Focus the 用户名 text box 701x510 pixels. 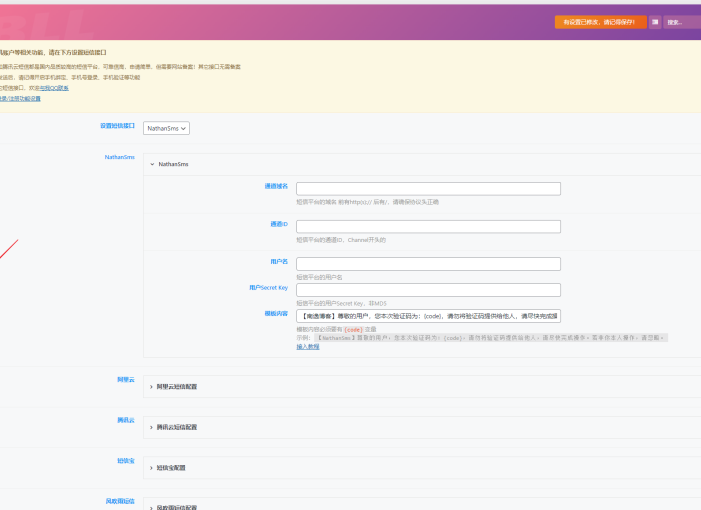click(428, 264)
